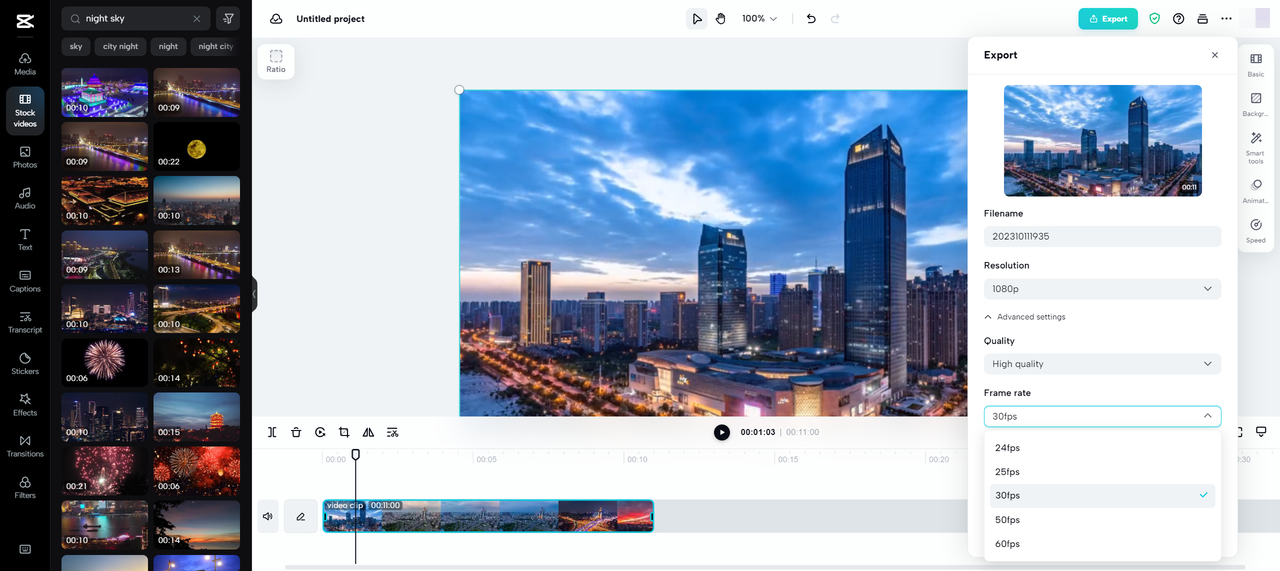Screen dimensions: 1280x571
Task: Open the Filters panel
Action: (x=25, y=487)
